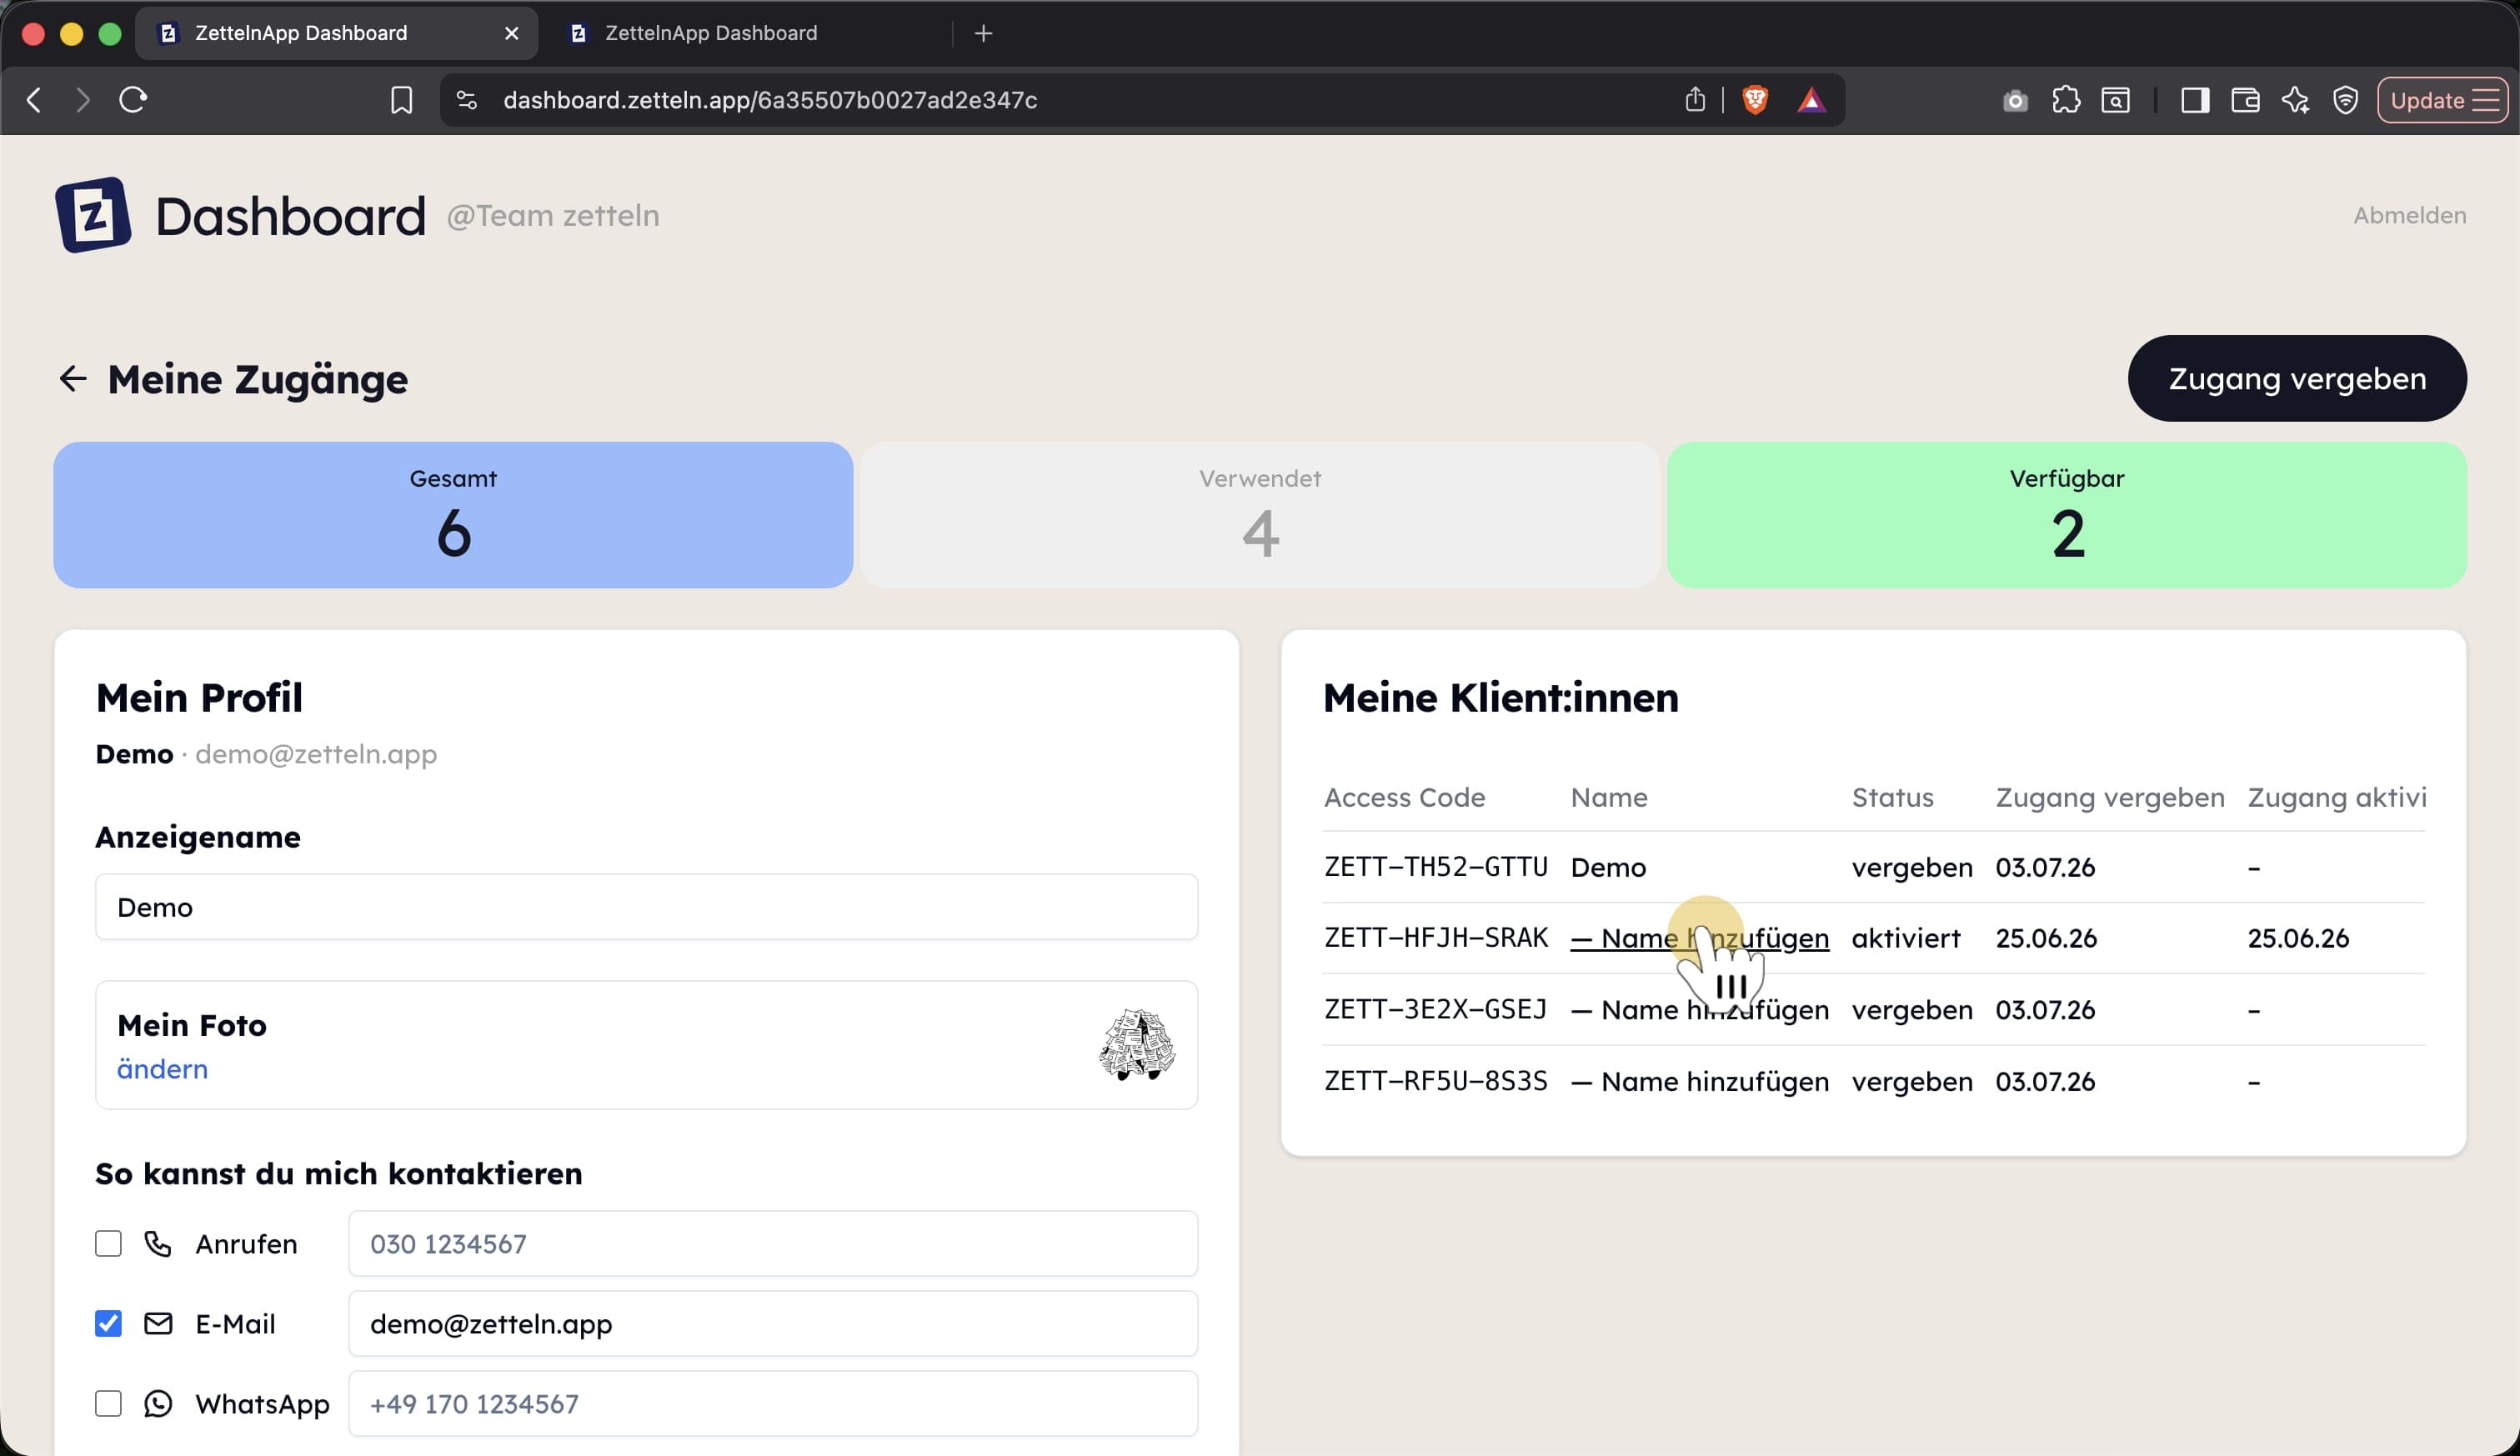Open Leo AI sparkle icon
Screen dimensions: 2520x1456
[x=2296, y=100]
